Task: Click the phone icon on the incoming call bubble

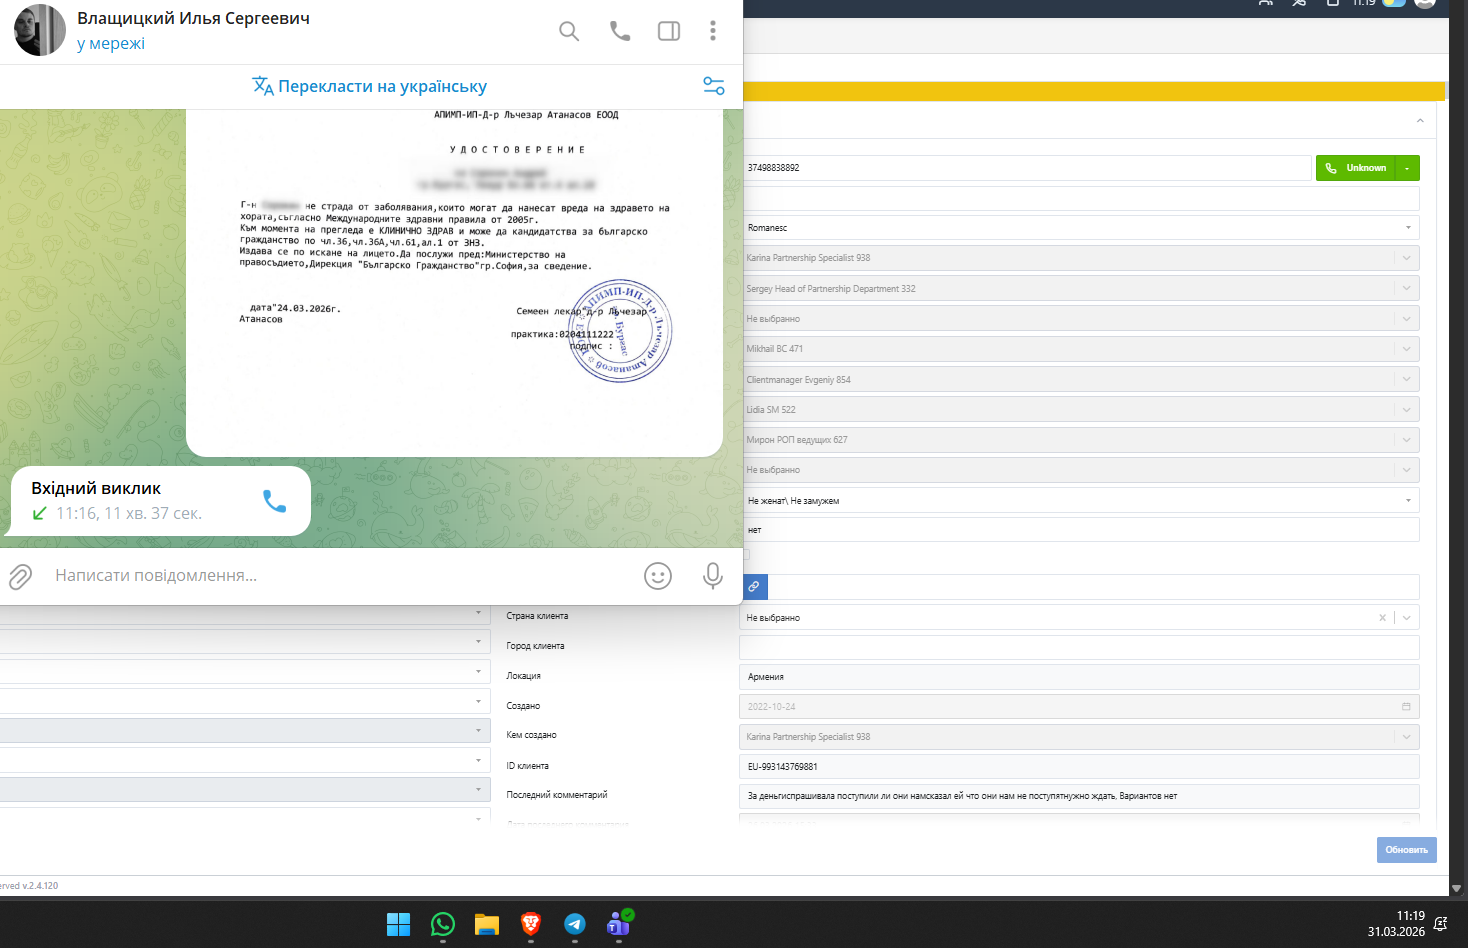Action: pos(275,501)
